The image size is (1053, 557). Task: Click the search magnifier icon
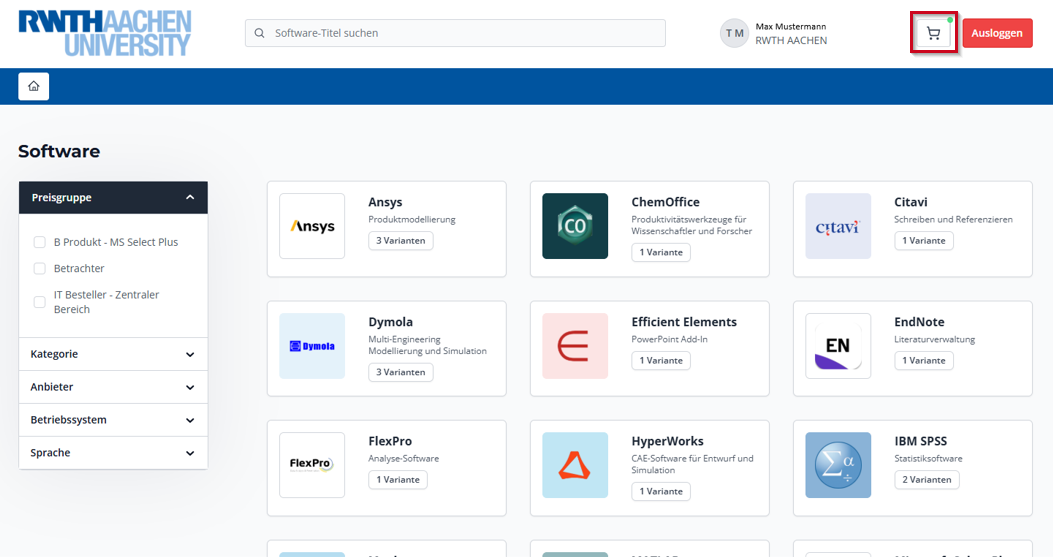coord(259,33)
